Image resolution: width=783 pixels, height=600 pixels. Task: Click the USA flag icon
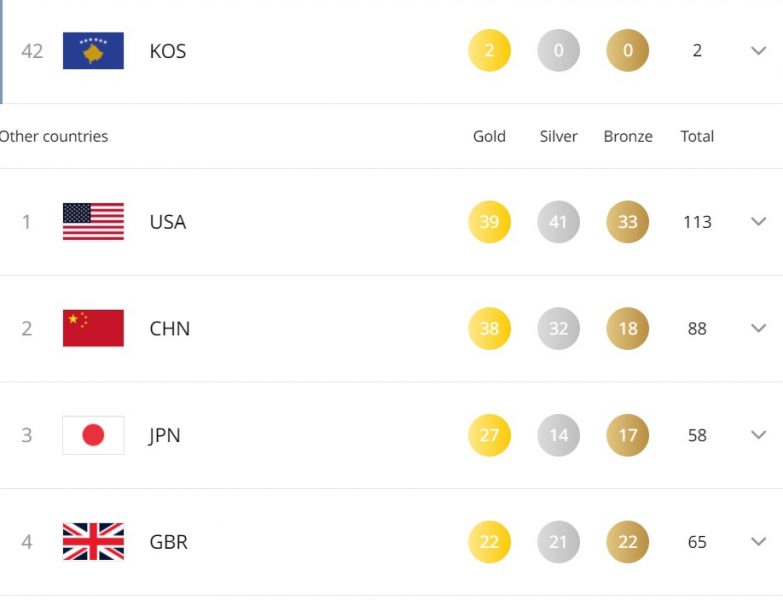click(93, 222)
